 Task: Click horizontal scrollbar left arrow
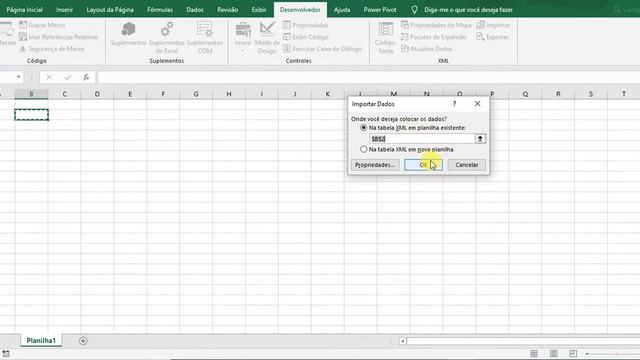[402, 341]
